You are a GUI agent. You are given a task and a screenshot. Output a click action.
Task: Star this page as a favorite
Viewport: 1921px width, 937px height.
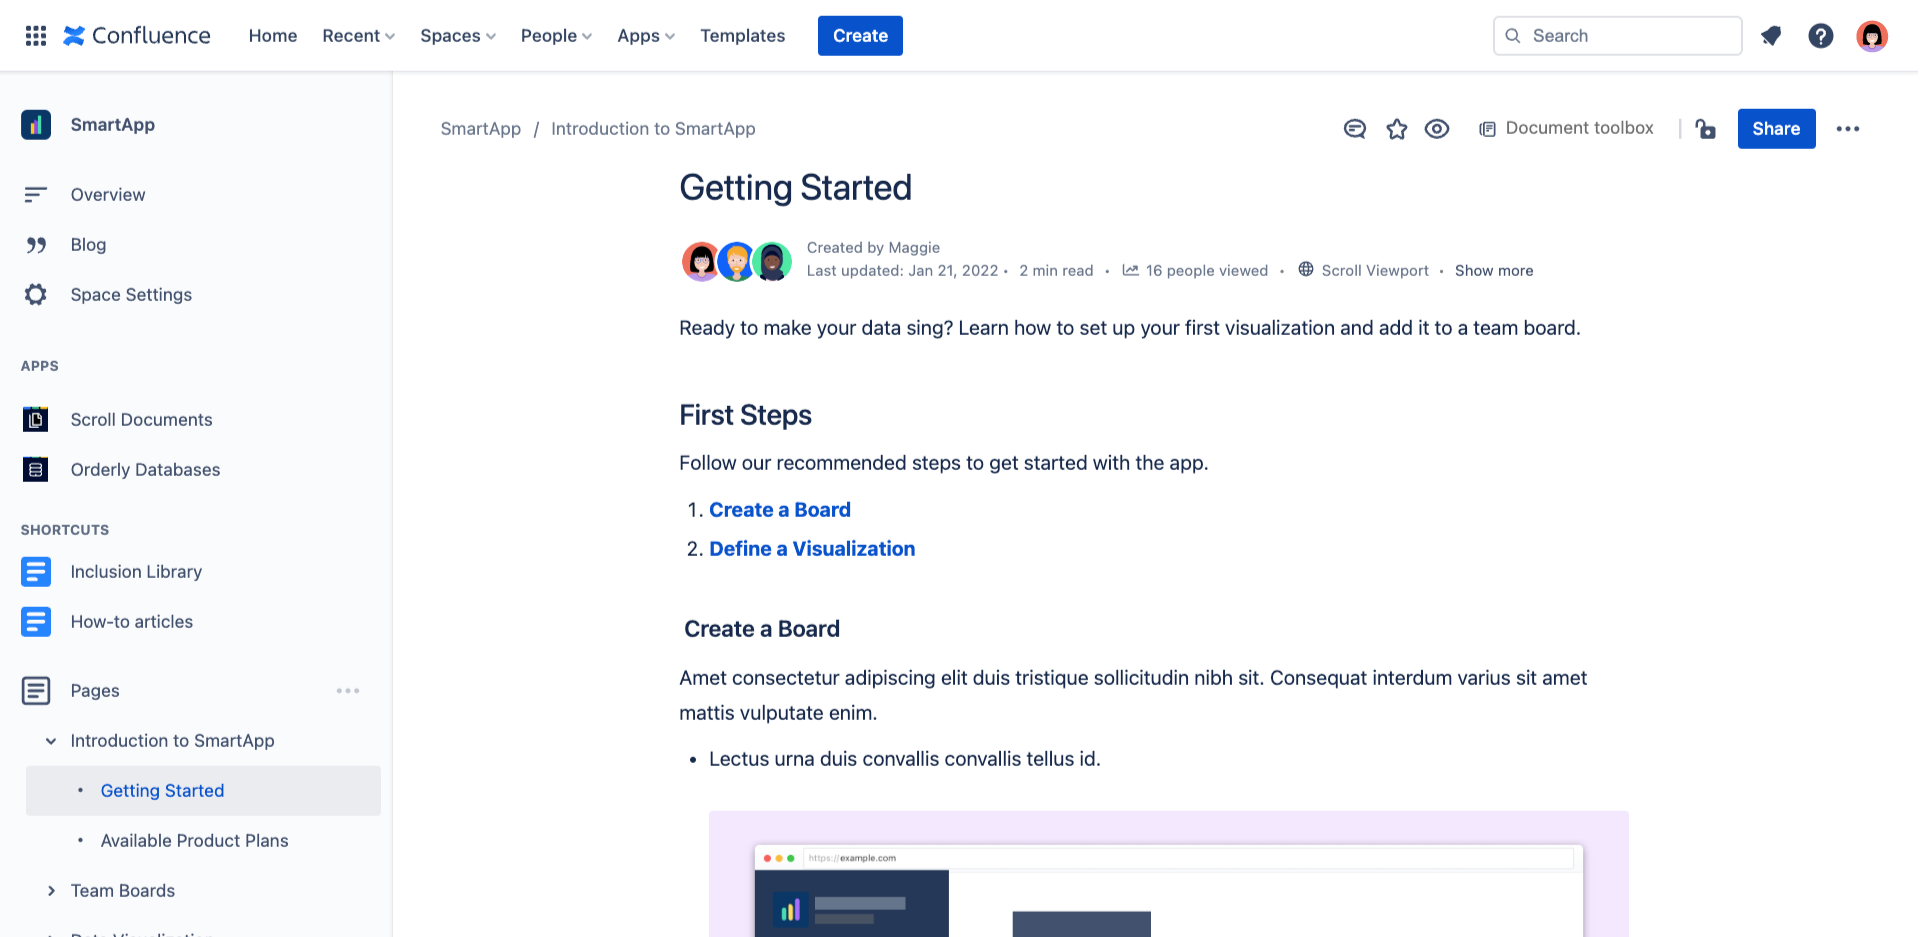pyautogui.click(x=1396, y=128)
